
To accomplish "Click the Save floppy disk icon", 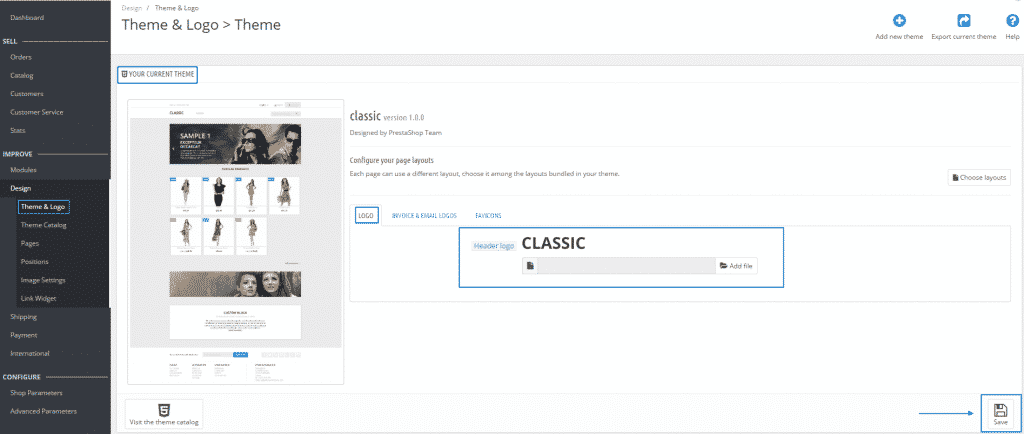I will click(x=1000, y=410).
